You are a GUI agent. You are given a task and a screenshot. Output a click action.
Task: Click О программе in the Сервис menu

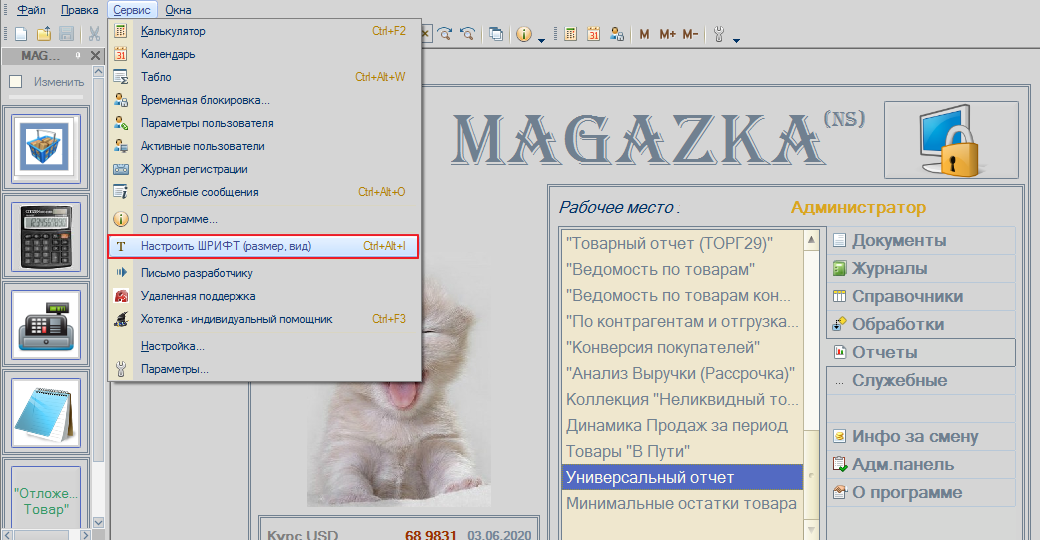264,219
